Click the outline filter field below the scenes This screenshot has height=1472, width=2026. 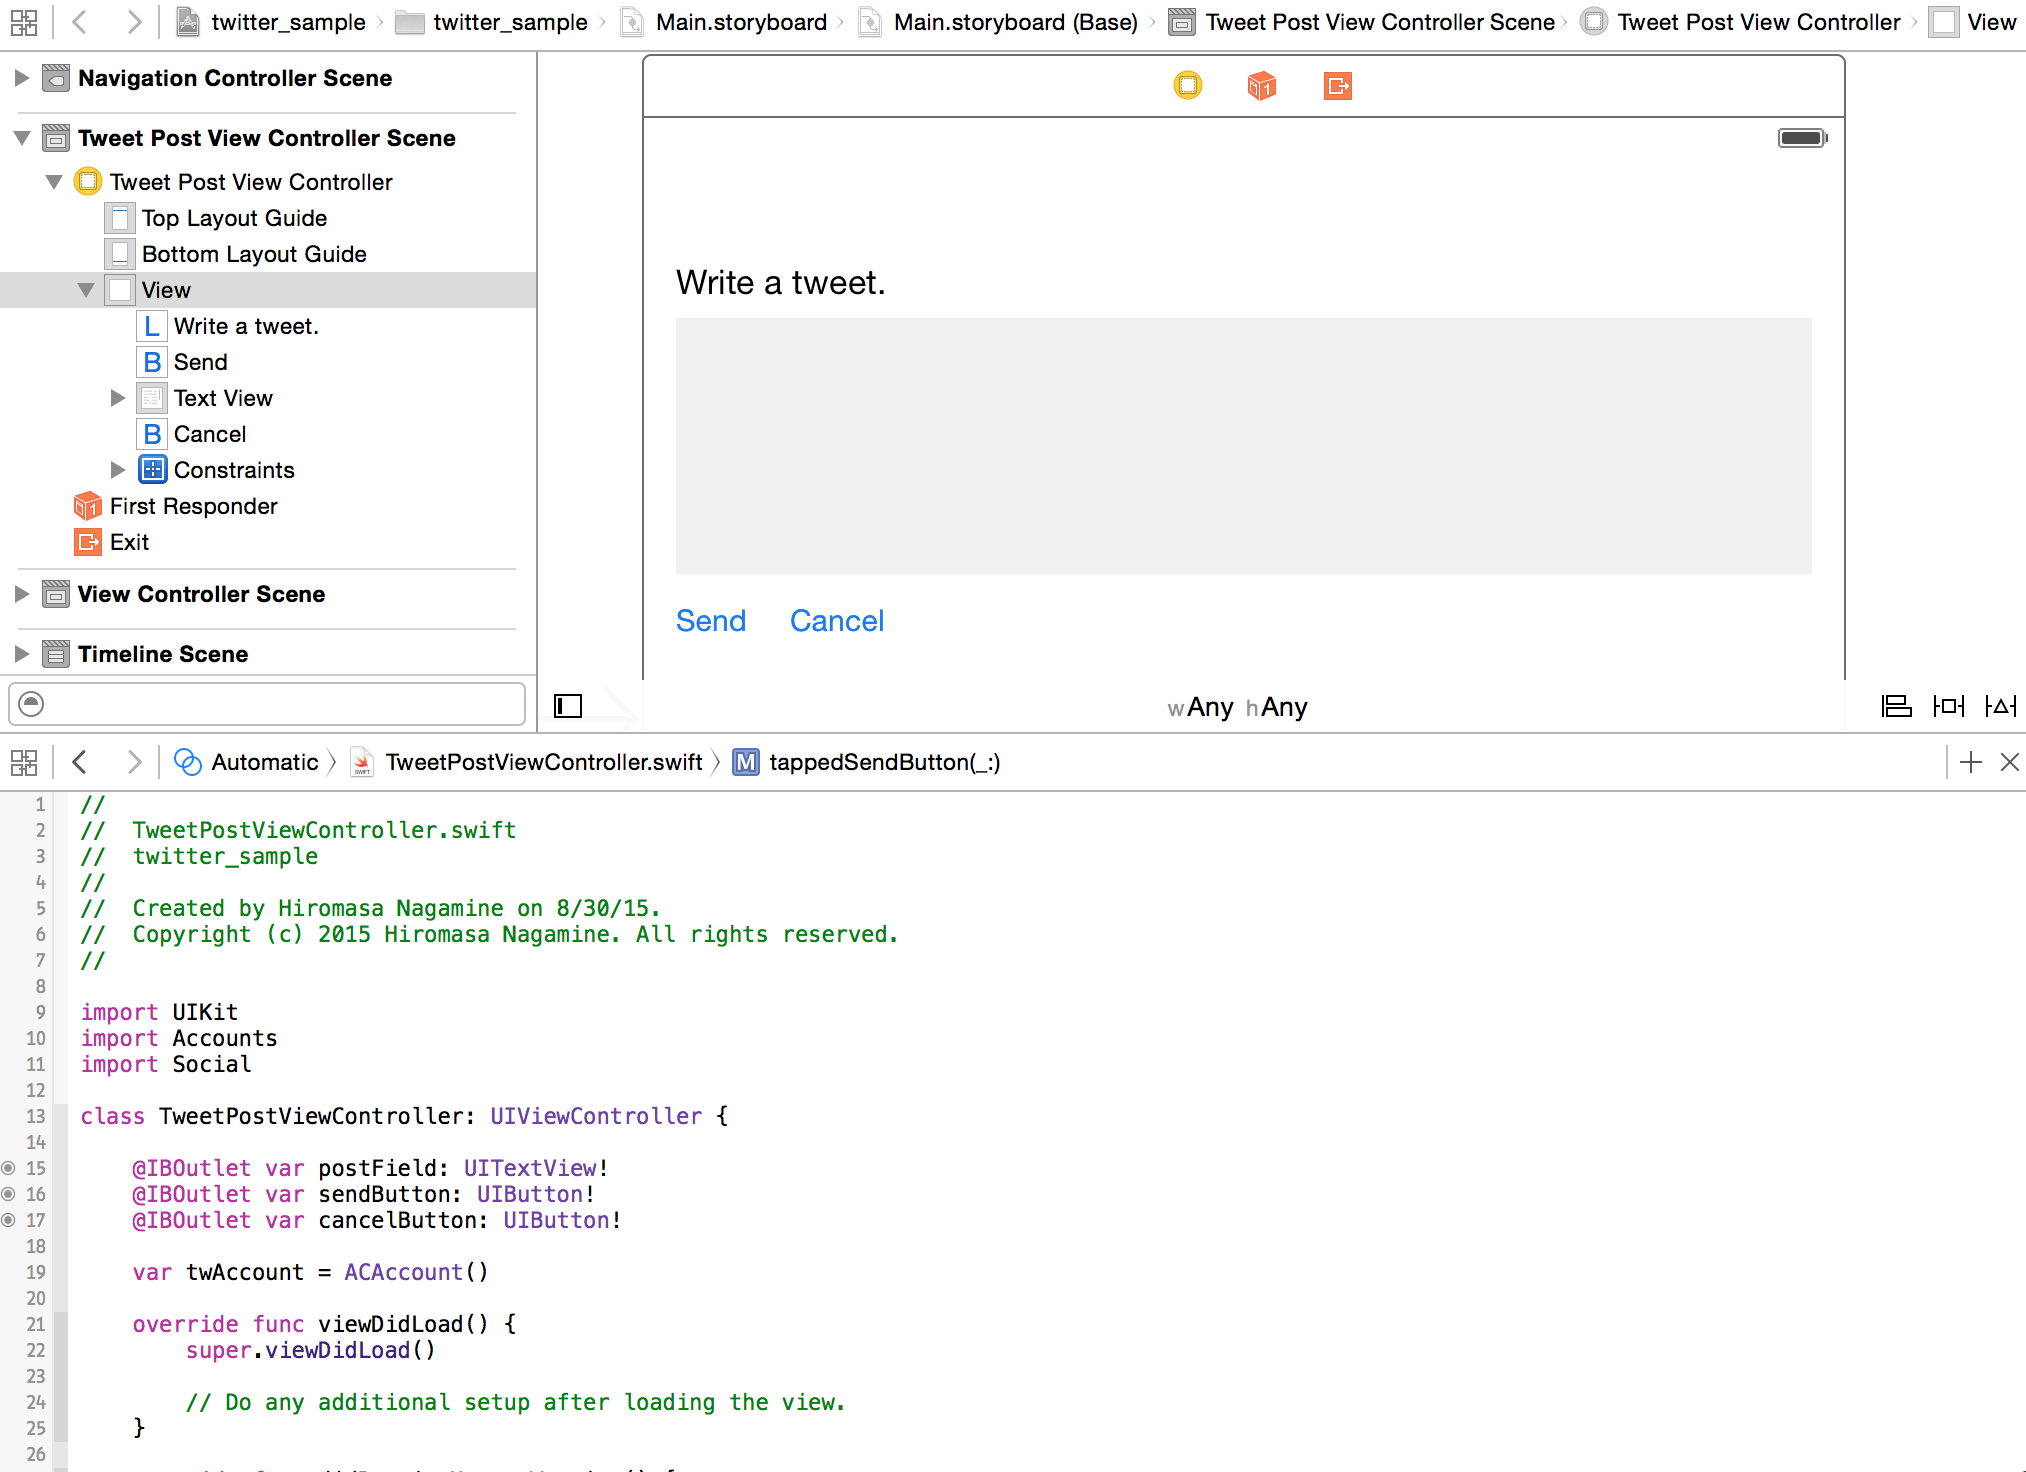pos(267,704)
